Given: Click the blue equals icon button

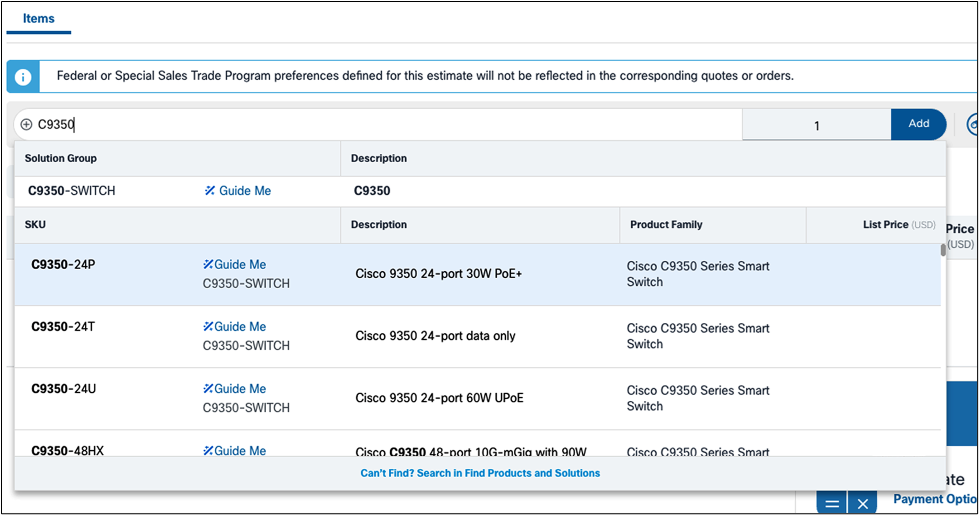Looking at the screenshot, I should [x=832, y=503].
